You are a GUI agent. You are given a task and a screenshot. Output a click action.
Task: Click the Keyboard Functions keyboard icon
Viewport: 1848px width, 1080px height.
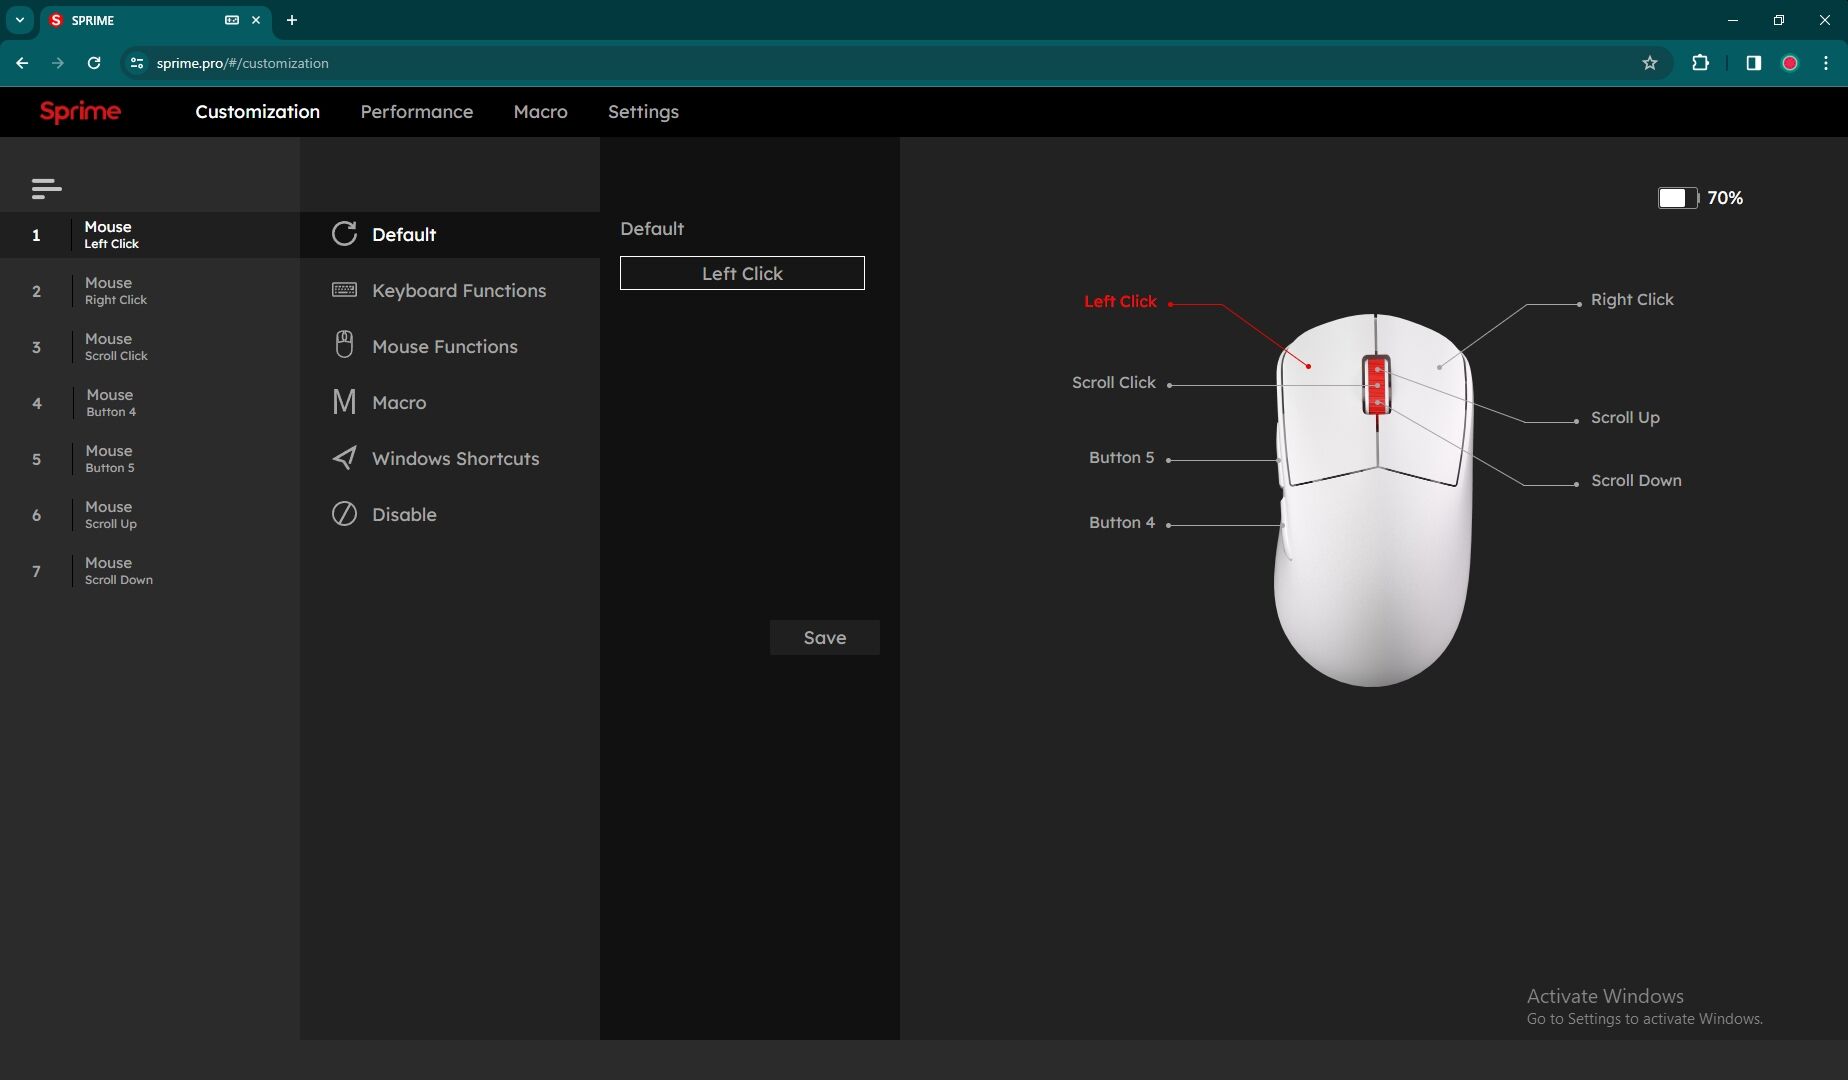click(344, 290)
